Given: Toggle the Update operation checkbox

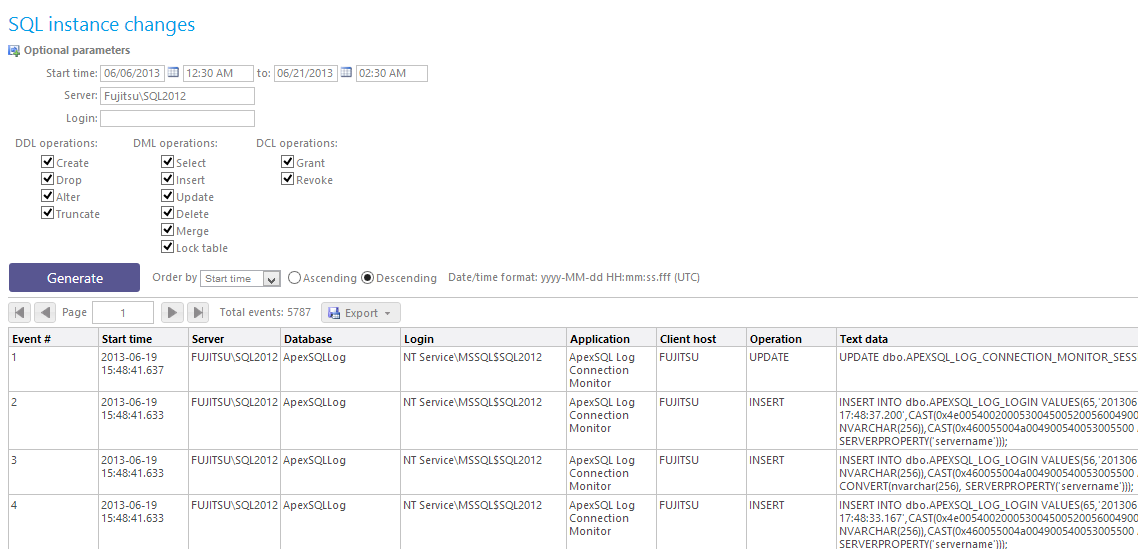Looking at the screenshot, I should point(168,196).
